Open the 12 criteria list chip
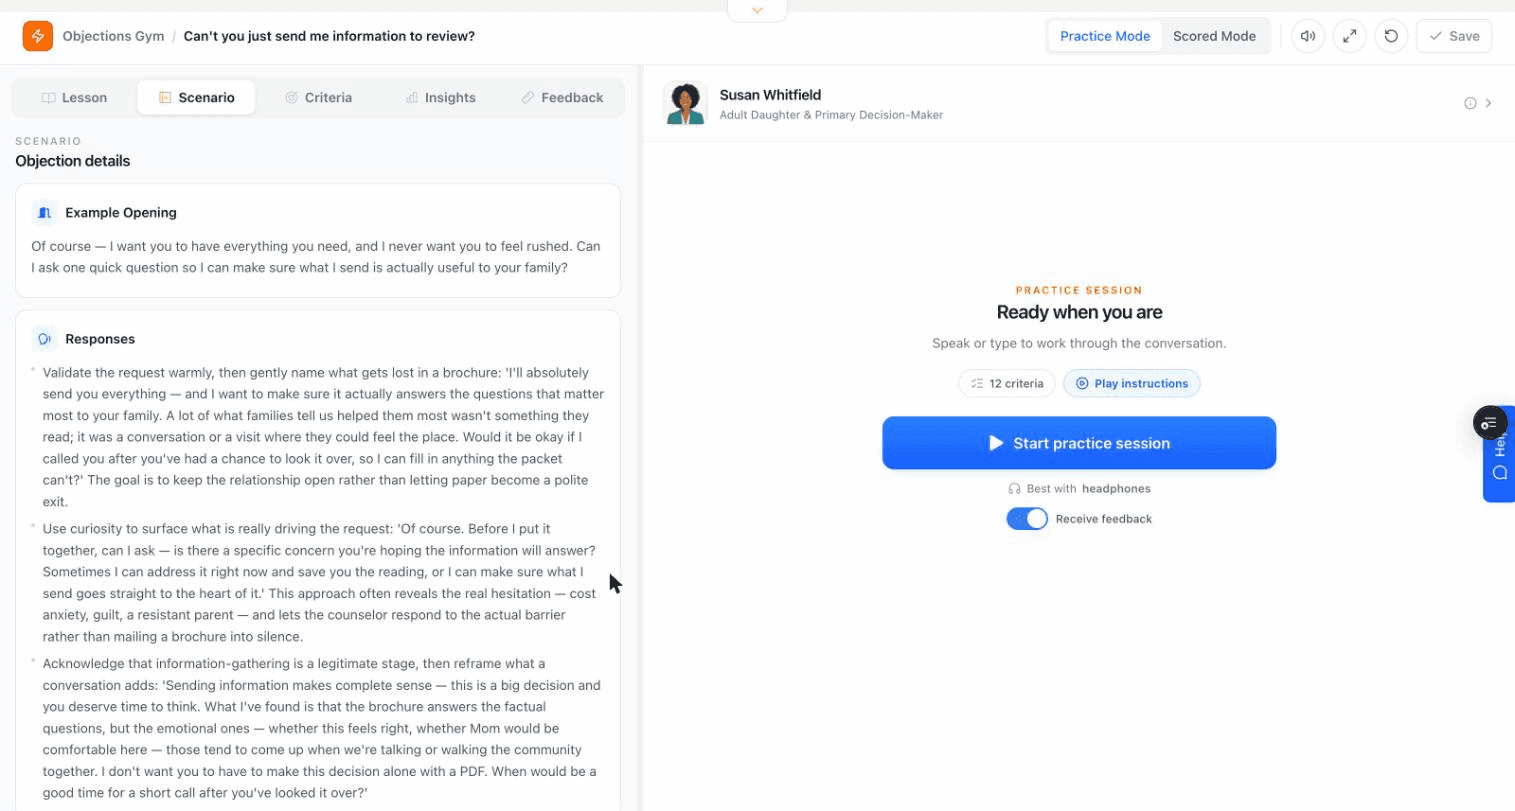The height and width of the screenshot is (811, 1515). pyautogui.click(x=1007, y=383)
